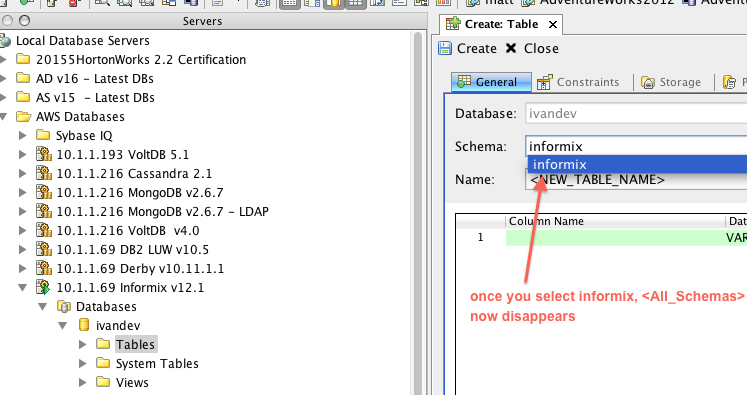Viewport: 747px width, 395px height.
Task: Select the 10.1.1.216 MongoDB v2.6.7 - LDAP entry
Action: [x=162, y=212]
